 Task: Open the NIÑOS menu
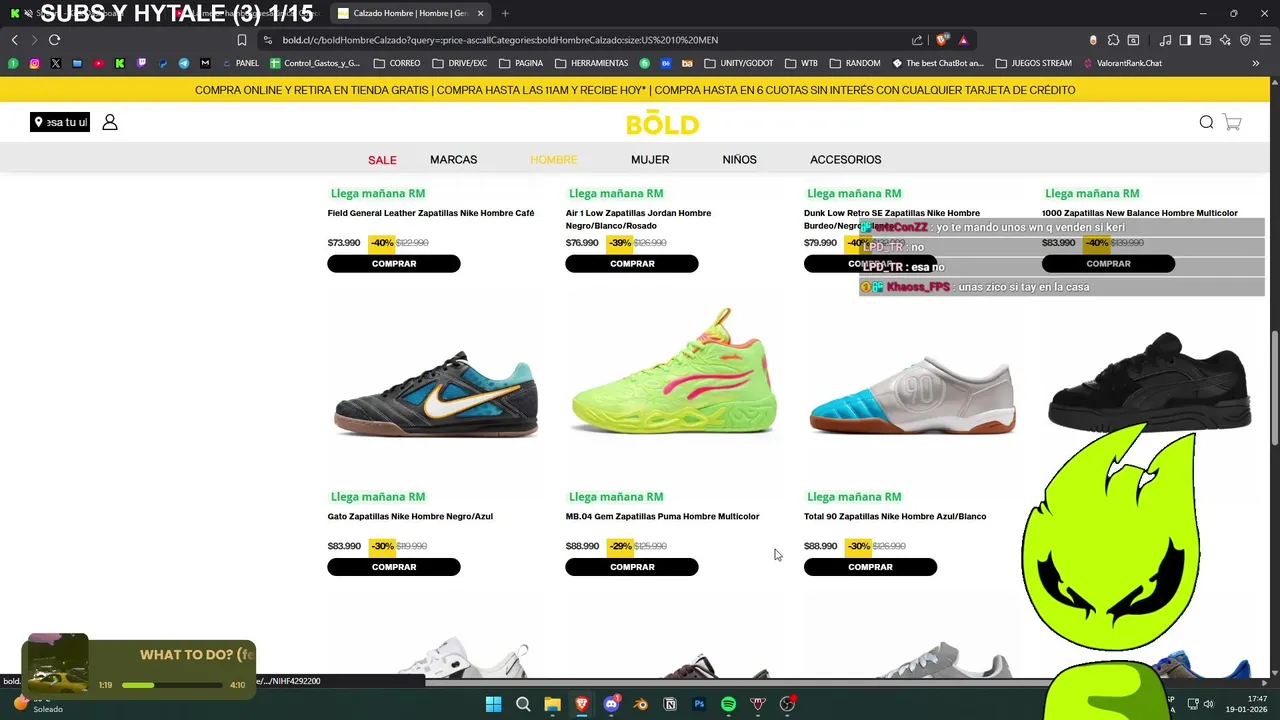point(739,160)
